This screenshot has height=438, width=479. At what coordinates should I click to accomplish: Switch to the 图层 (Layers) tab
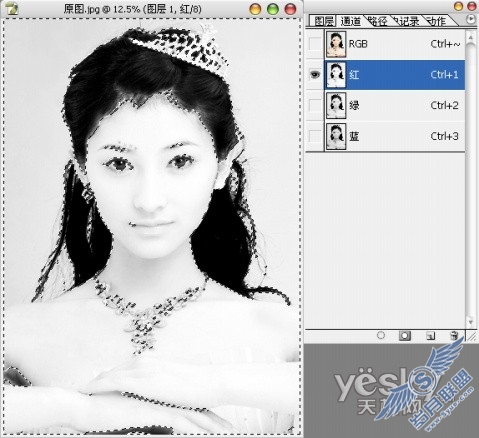[324, 21]
